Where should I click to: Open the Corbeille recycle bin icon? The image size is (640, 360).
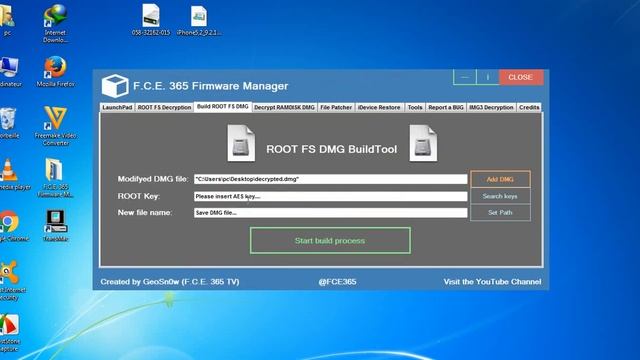pyautogui.click(x=8, y=123)
